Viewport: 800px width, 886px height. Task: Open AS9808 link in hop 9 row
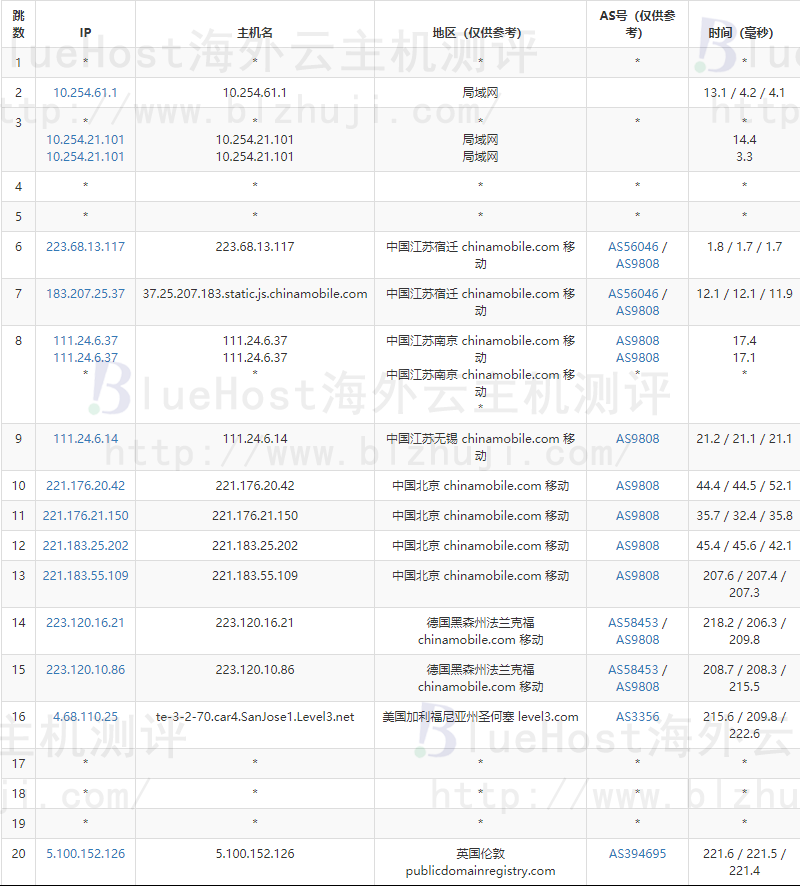[637, 438]
